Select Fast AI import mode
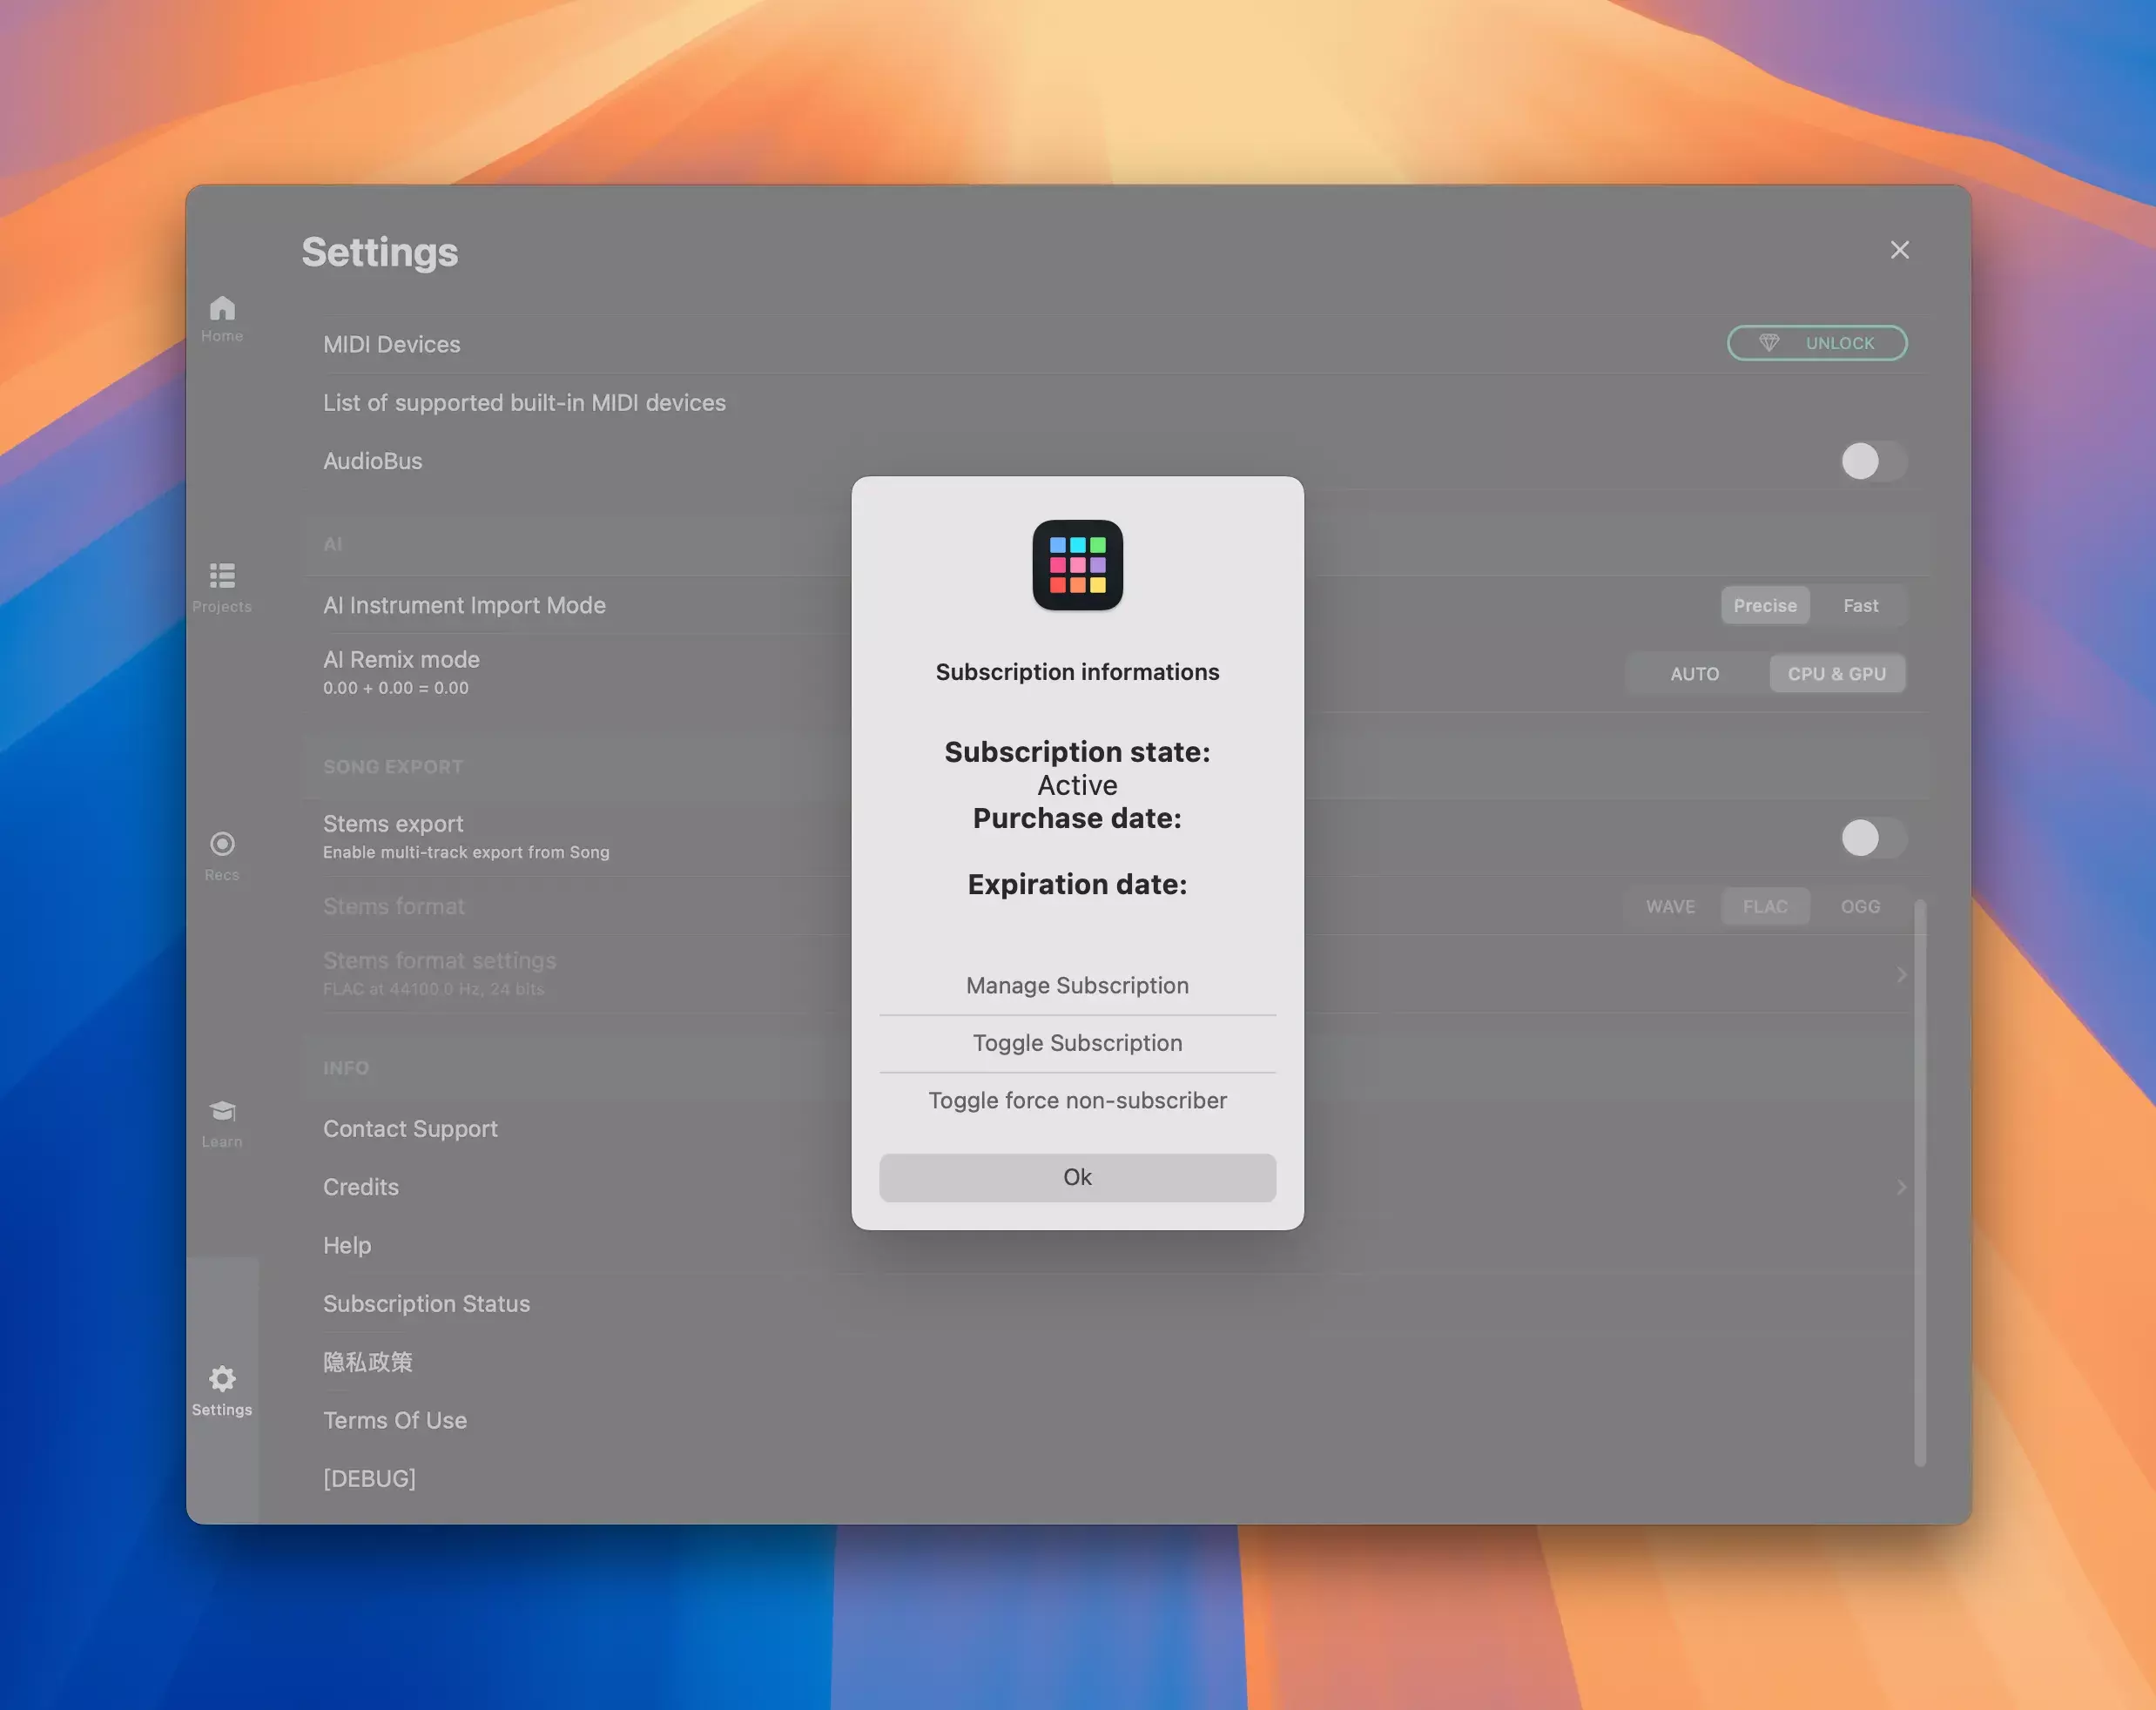2156x1710 pixels. [1860, 606]
